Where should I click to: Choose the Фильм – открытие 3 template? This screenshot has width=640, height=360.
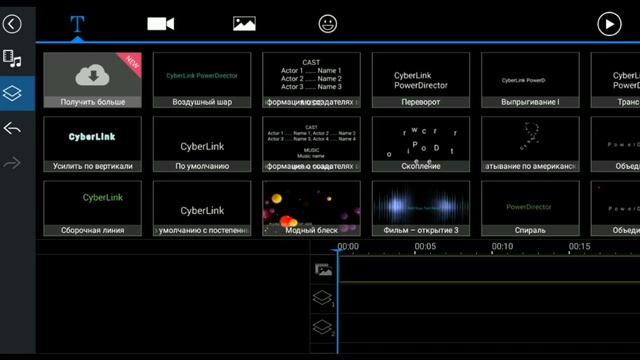click(x=421, y=208)
